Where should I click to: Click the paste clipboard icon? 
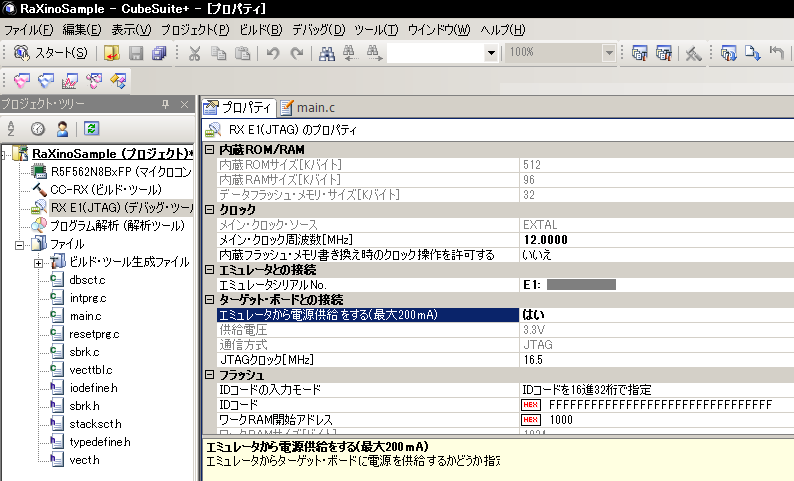pyautogui.click(x=243, y=53)
